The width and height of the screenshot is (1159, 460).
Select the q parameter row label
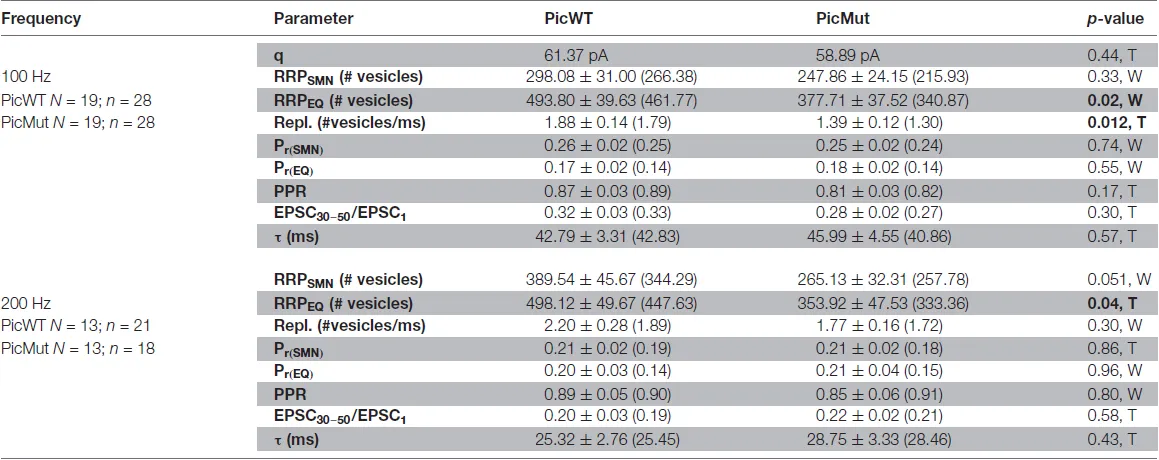[x=278, y=56]
